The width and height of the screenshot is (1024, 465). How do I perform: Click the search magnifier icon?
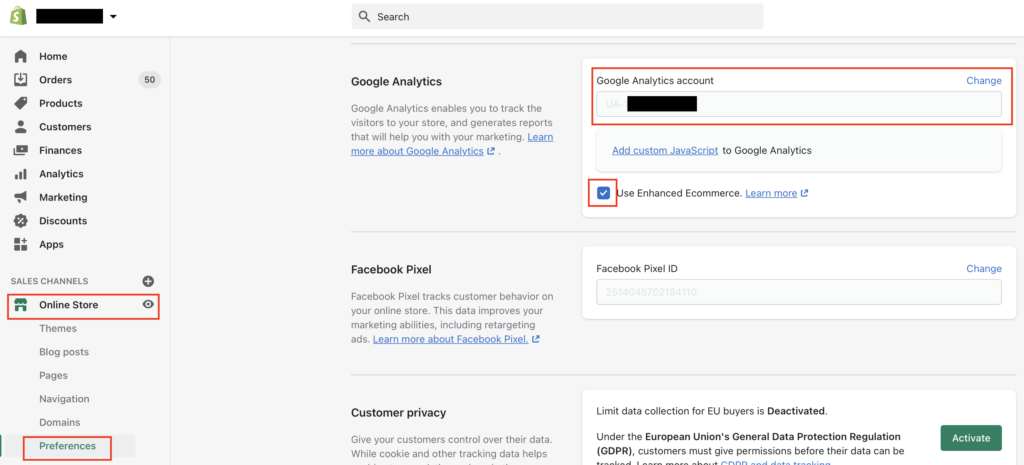[364, 16]
